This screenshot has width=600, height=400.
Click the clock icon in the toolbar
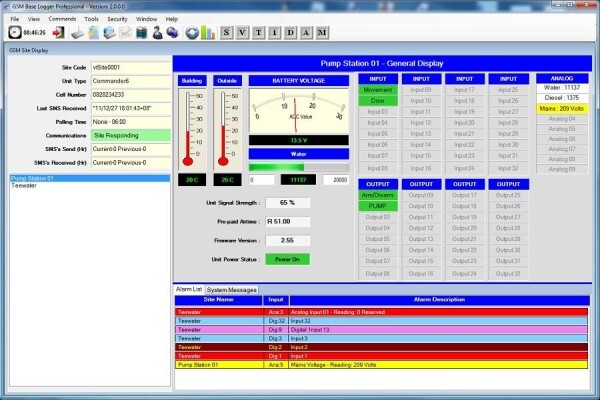pos(15,32)
